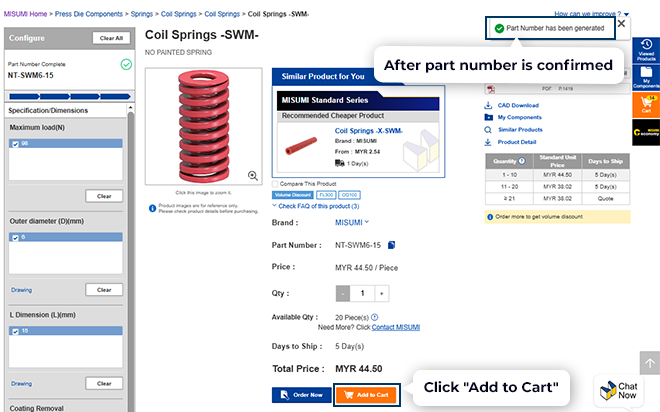660x412 pixels.
Task: Copy the part number with copy icon
Action: click(x=391, y=245)
